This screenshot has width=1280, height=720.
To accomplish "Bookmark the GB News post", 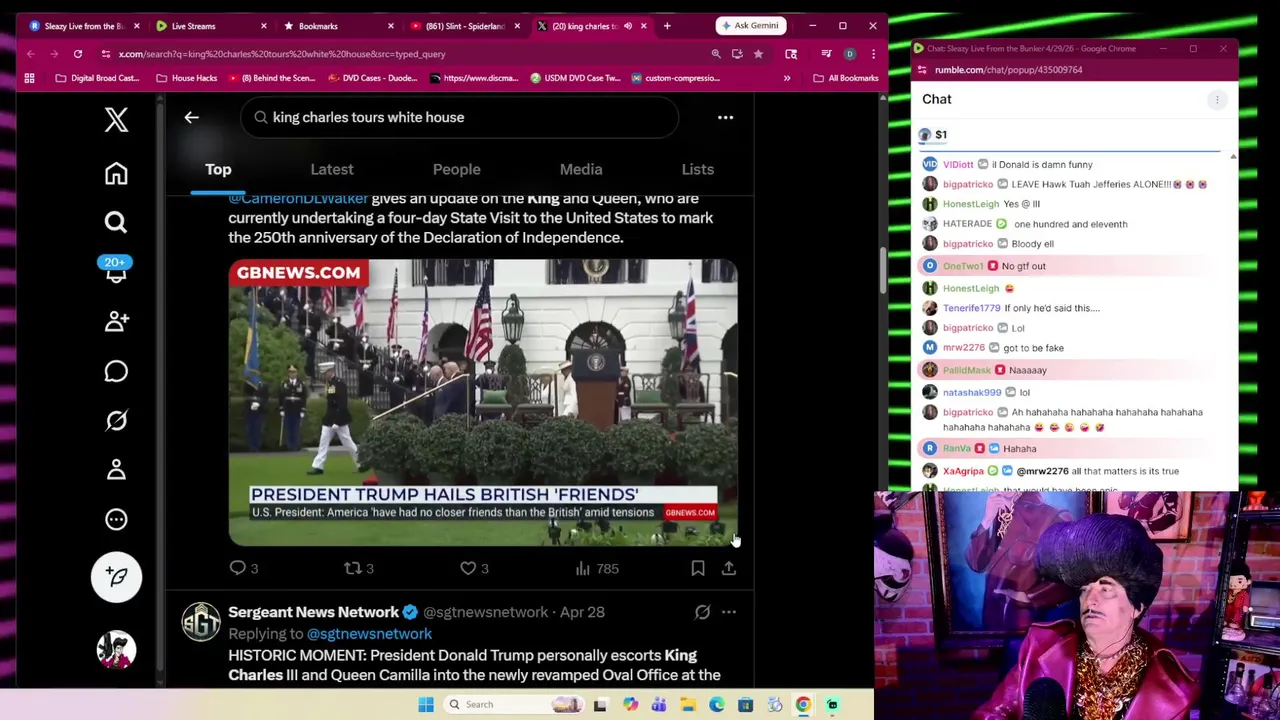I will [698, 568].
